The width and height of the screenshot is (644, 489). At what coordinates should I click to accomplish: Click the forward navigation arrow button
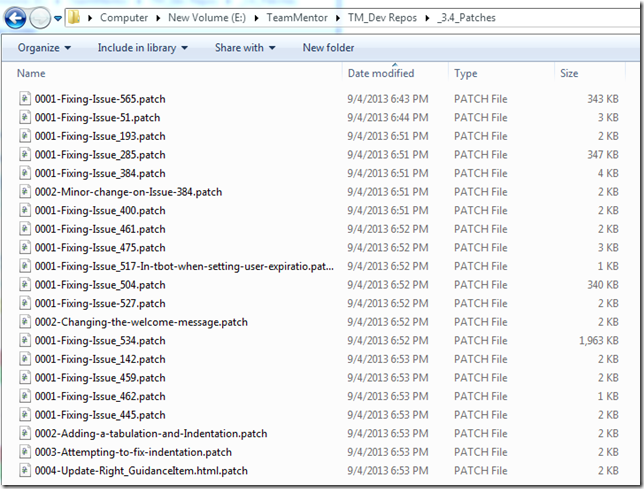[x=39, y=18]
